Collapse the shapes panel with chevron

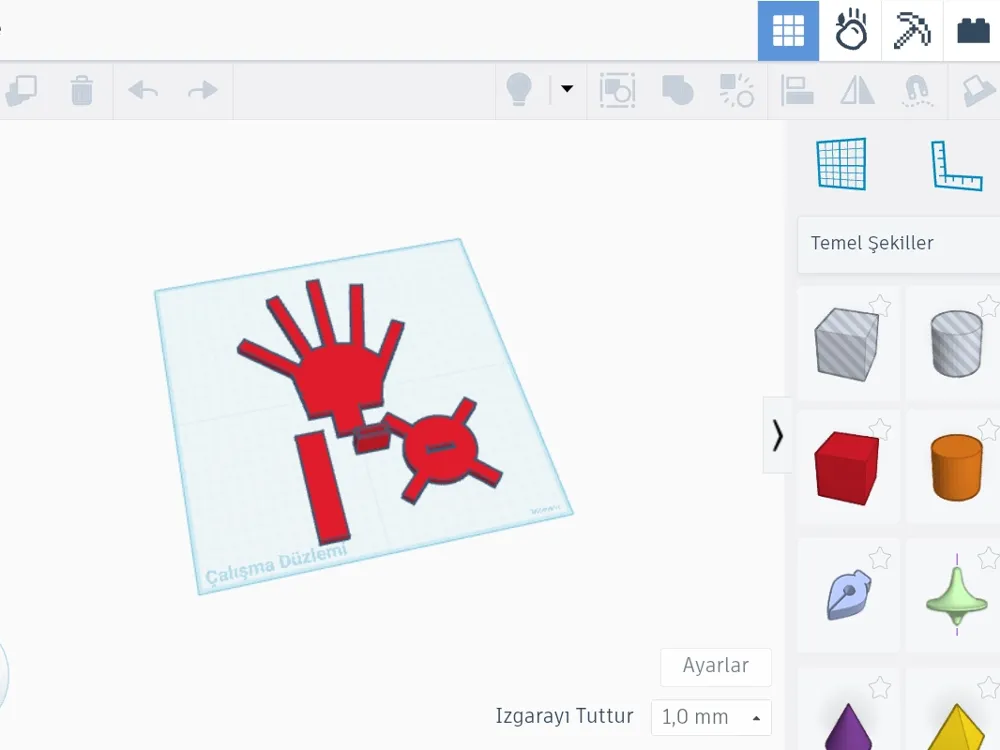coord(777,436)
